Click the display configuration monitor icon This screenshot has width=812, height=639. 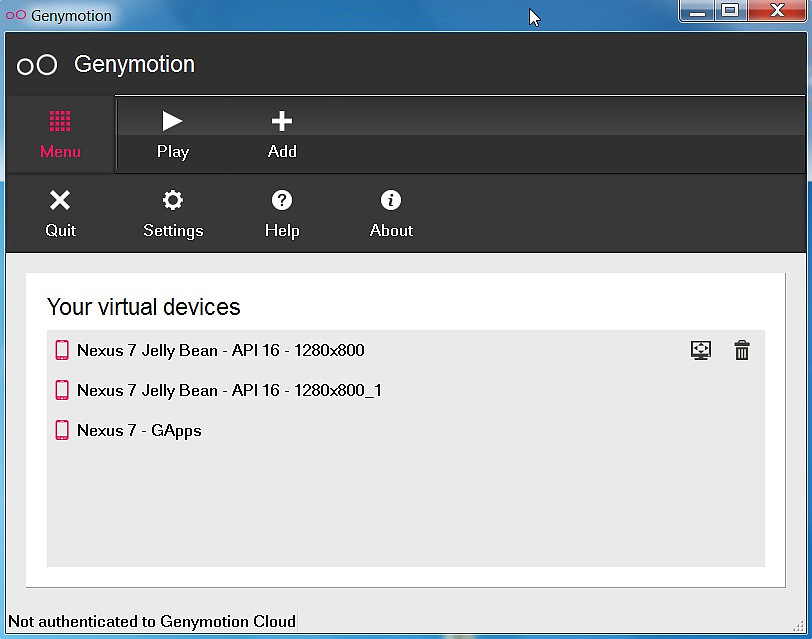click(701, 350)
